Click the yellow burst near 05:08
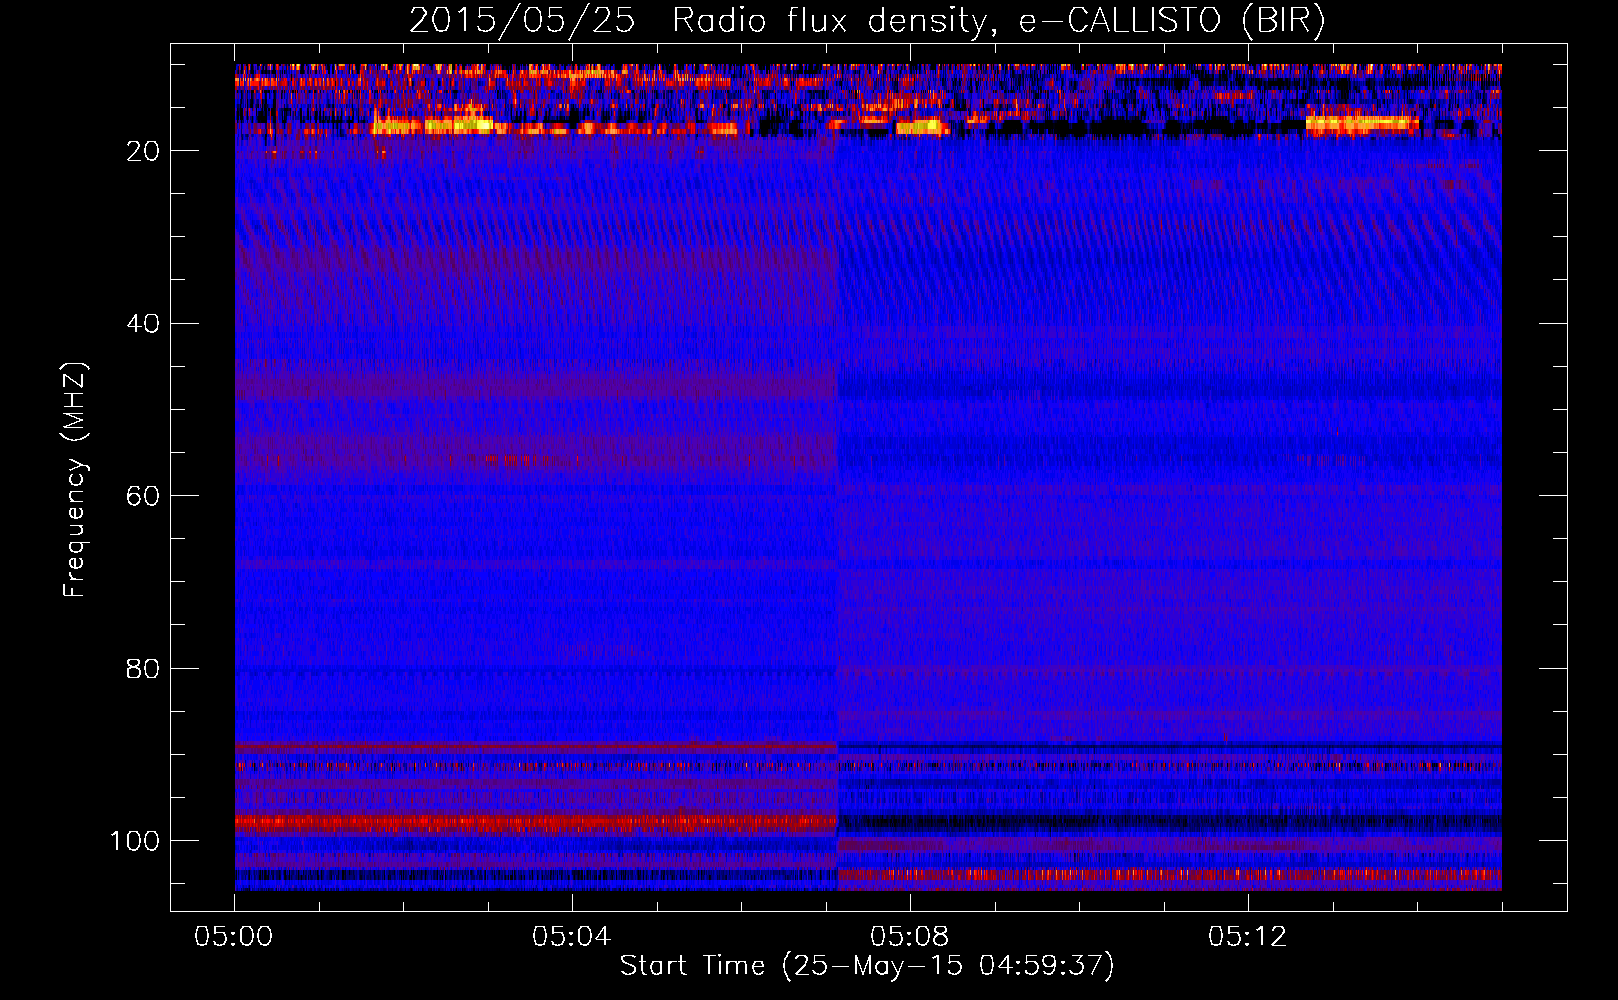 920,127
